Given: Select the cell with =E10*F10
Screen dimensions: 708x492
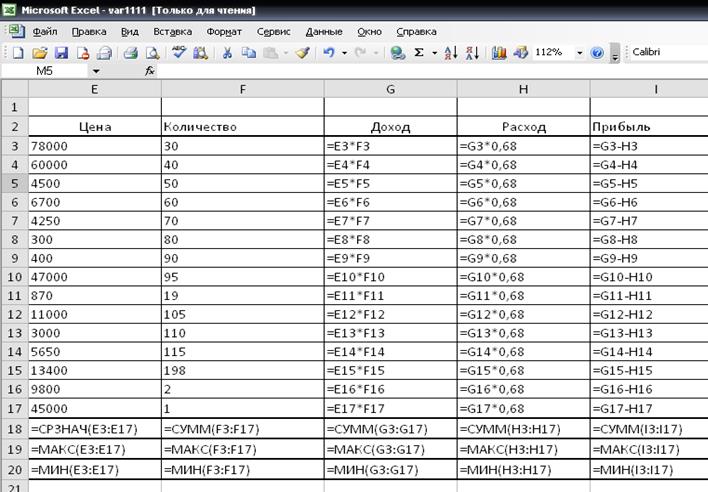Looking at the screenshot, I should (391, 277).
